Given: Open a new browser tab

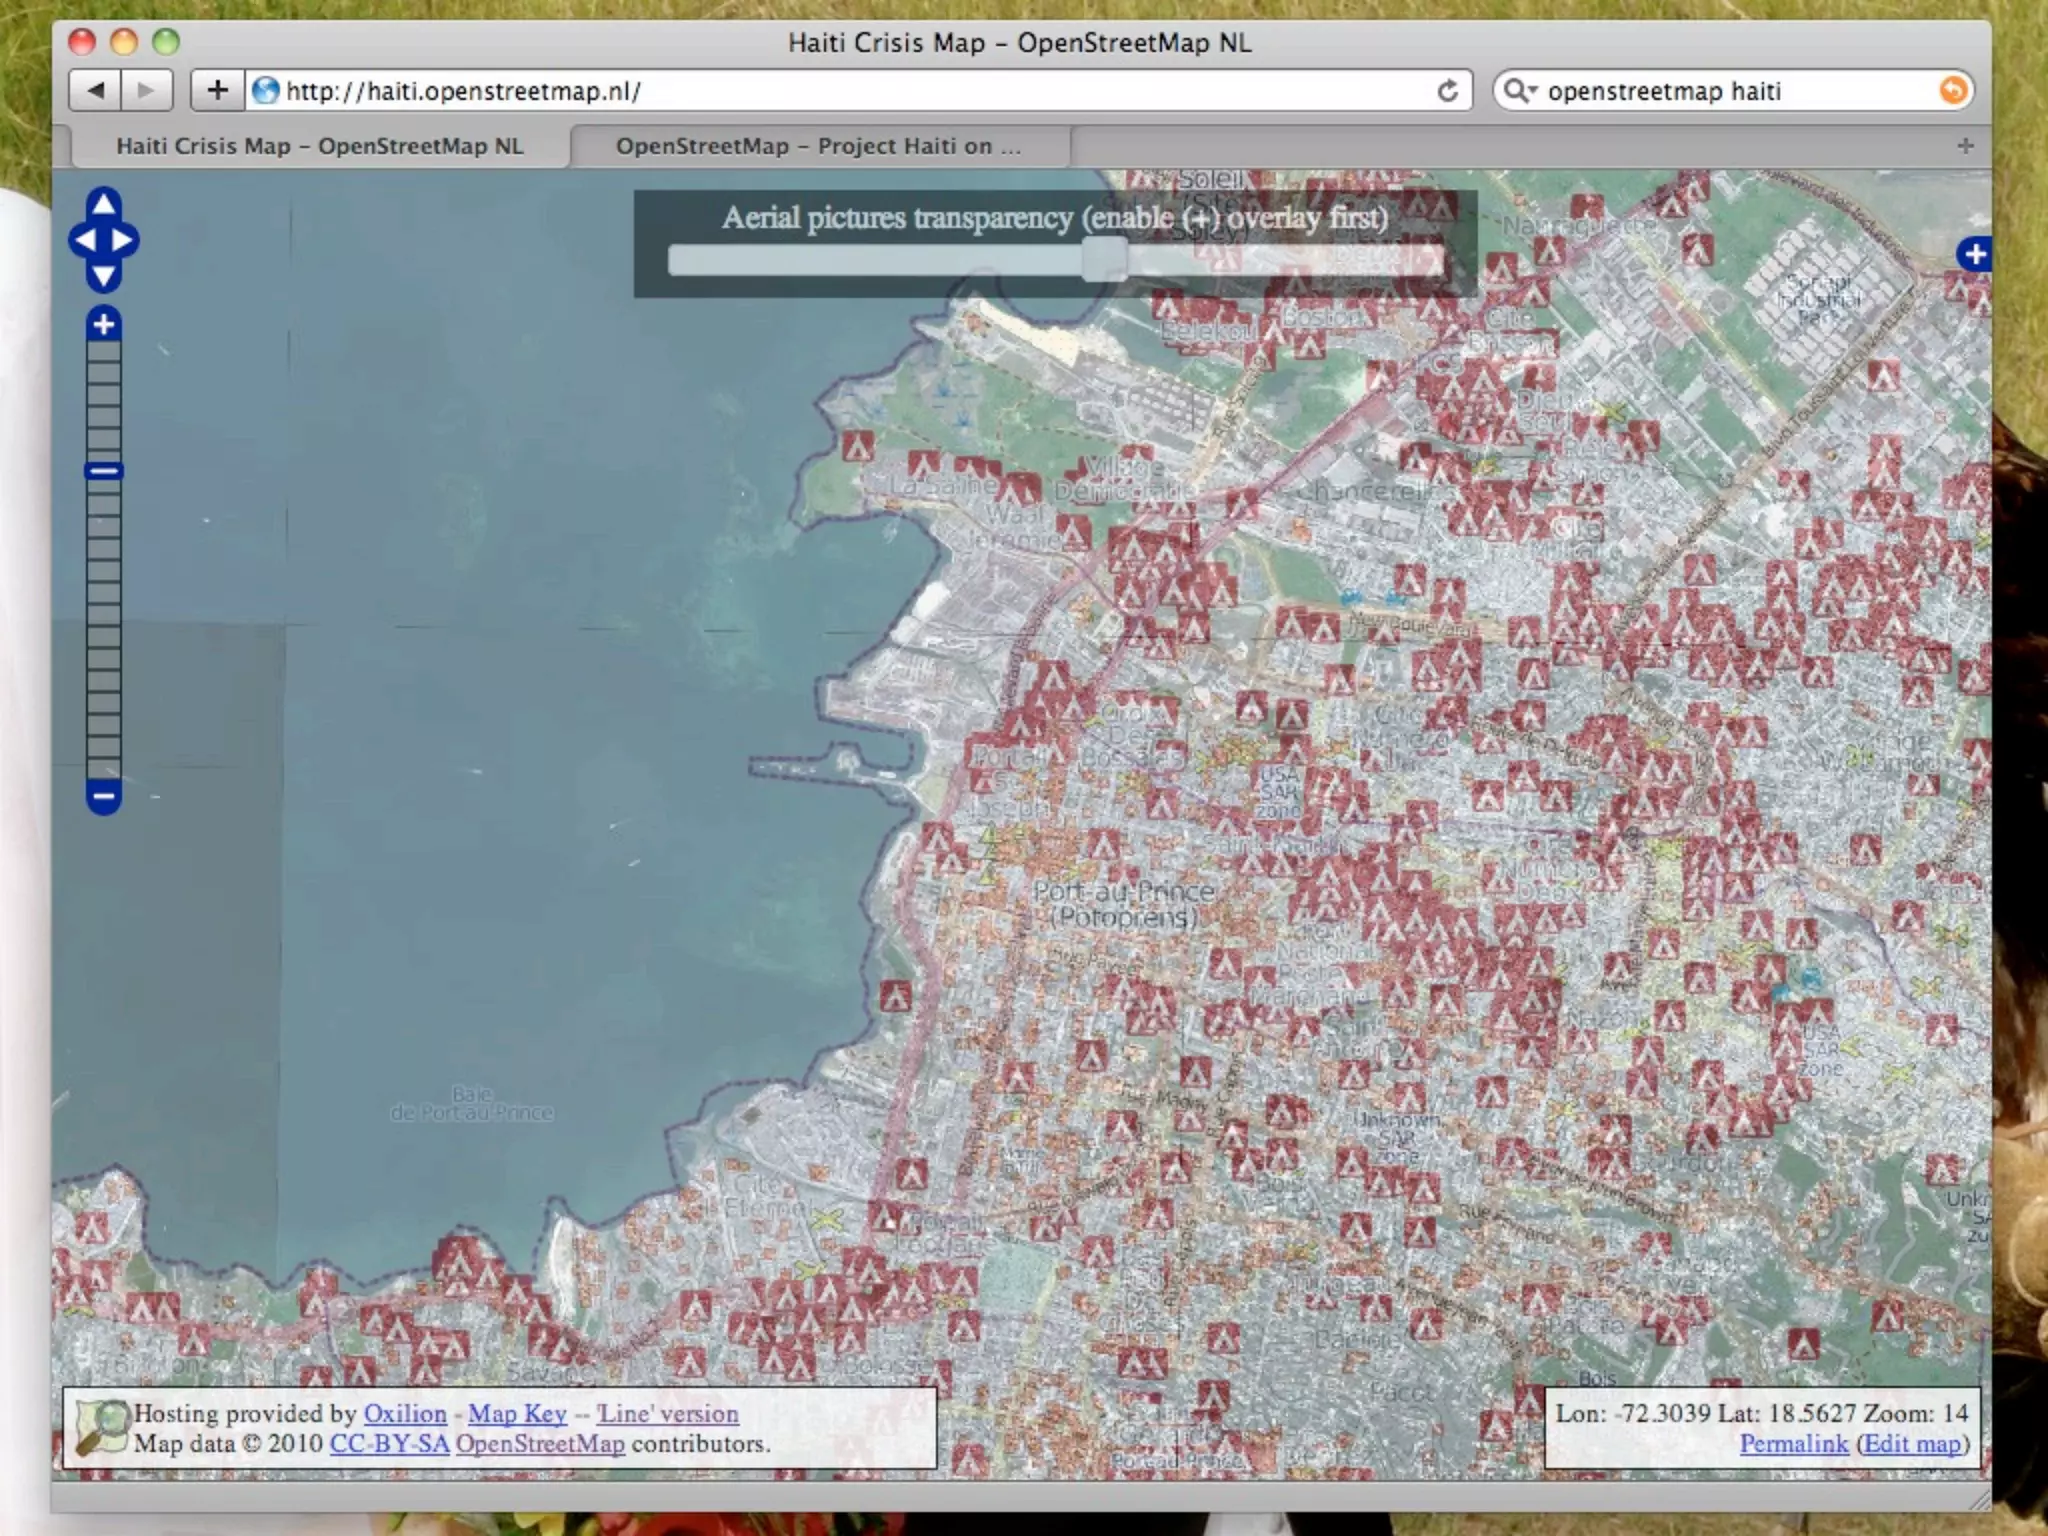Looking at the screenshot, I should coord(1965,146).
